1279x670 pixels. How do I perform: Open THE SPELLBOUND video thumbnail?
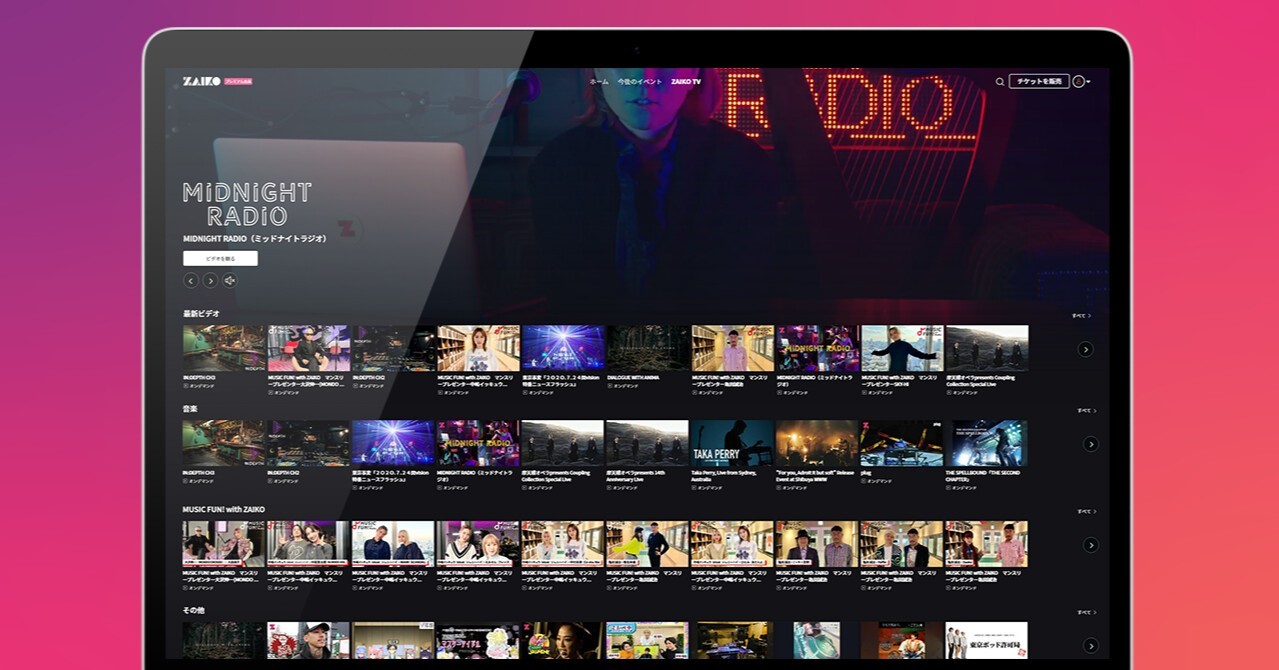point(986,443)
